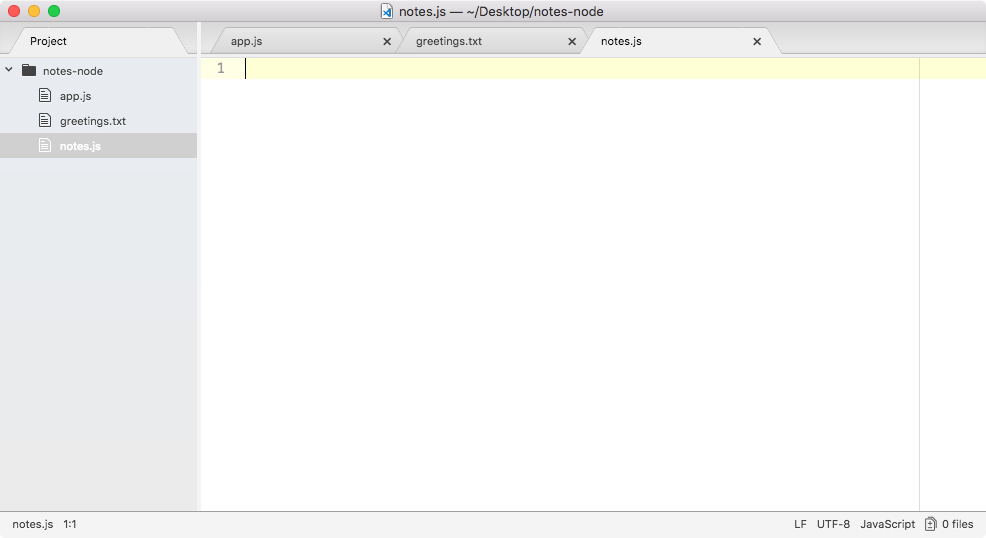Close the notes.js tab
This screenshot has height=538, width=986.
pos(757,41)
